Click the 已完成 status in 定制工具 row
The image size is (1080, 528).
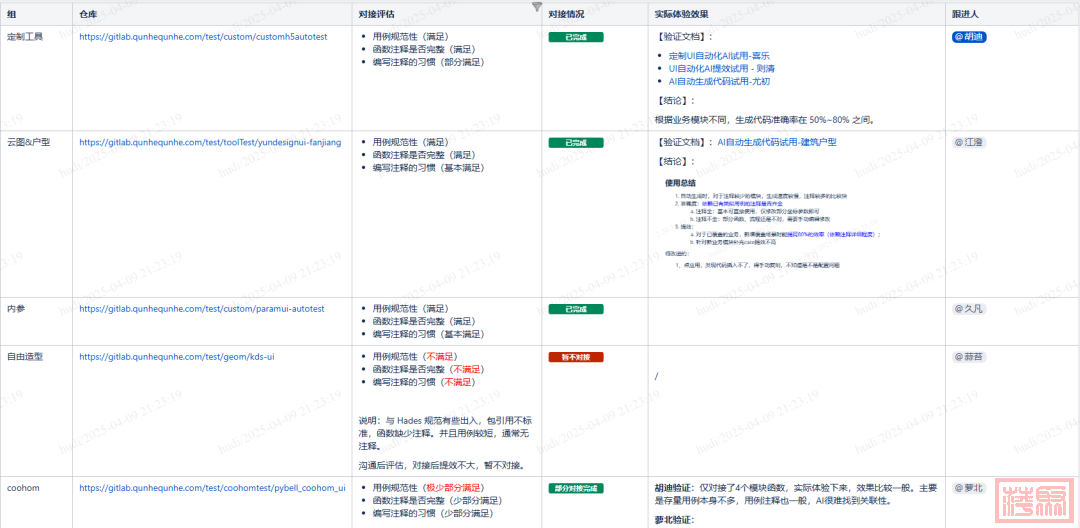(x=576, y=37)
